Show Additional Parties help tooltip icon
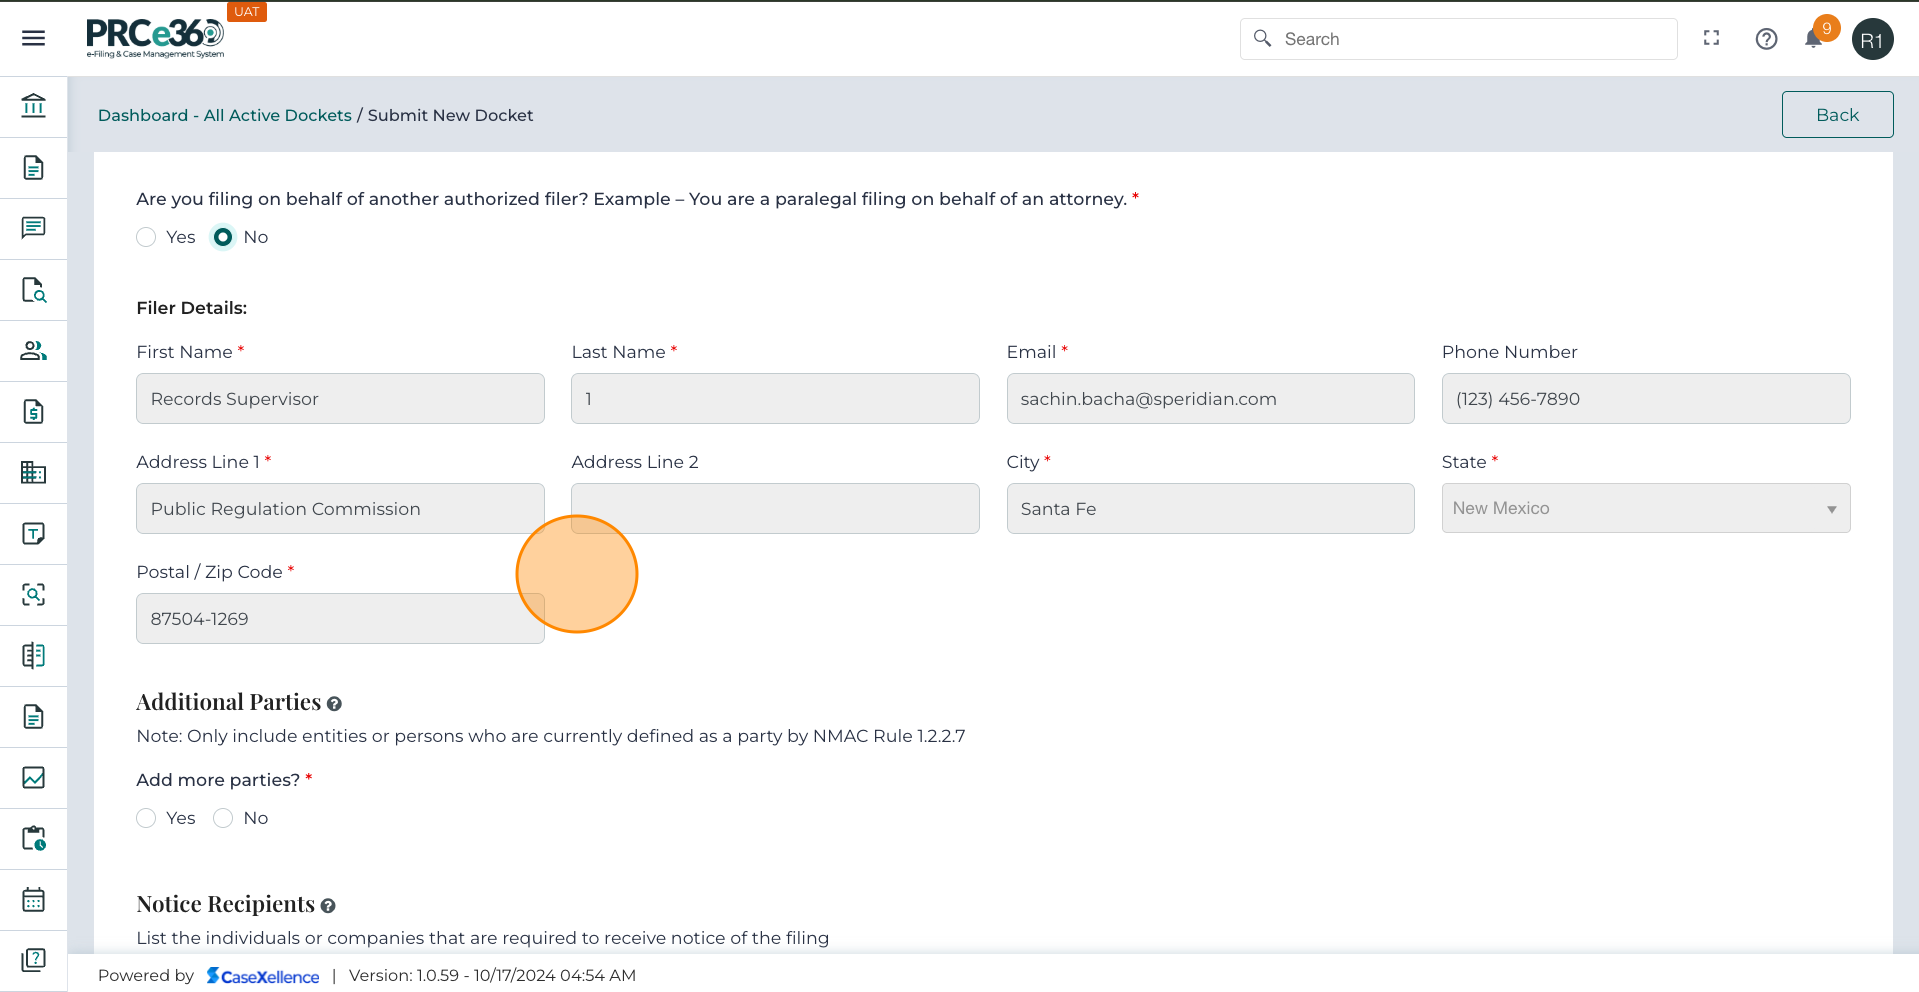This screenshot has width=1919, height=992. click(x=334, y=704)
